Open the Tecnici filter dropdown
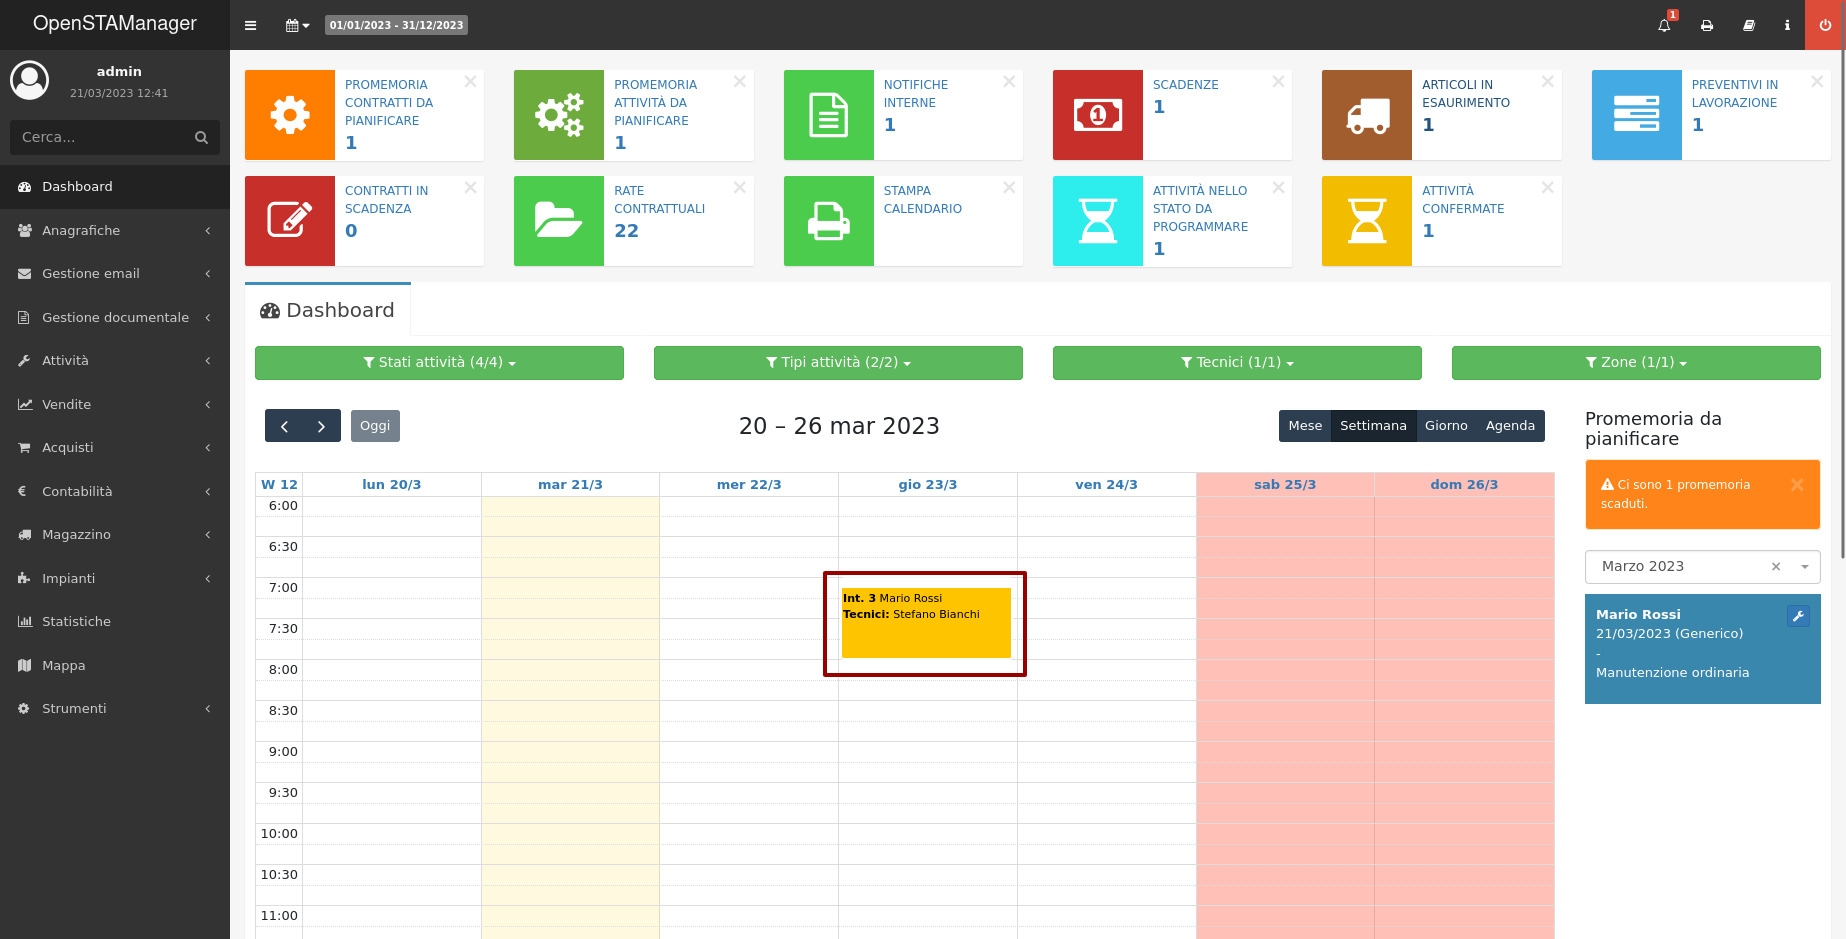The height and width of the screenshot is (939, 1846). pyautogui.click(x=1236, y=363)
